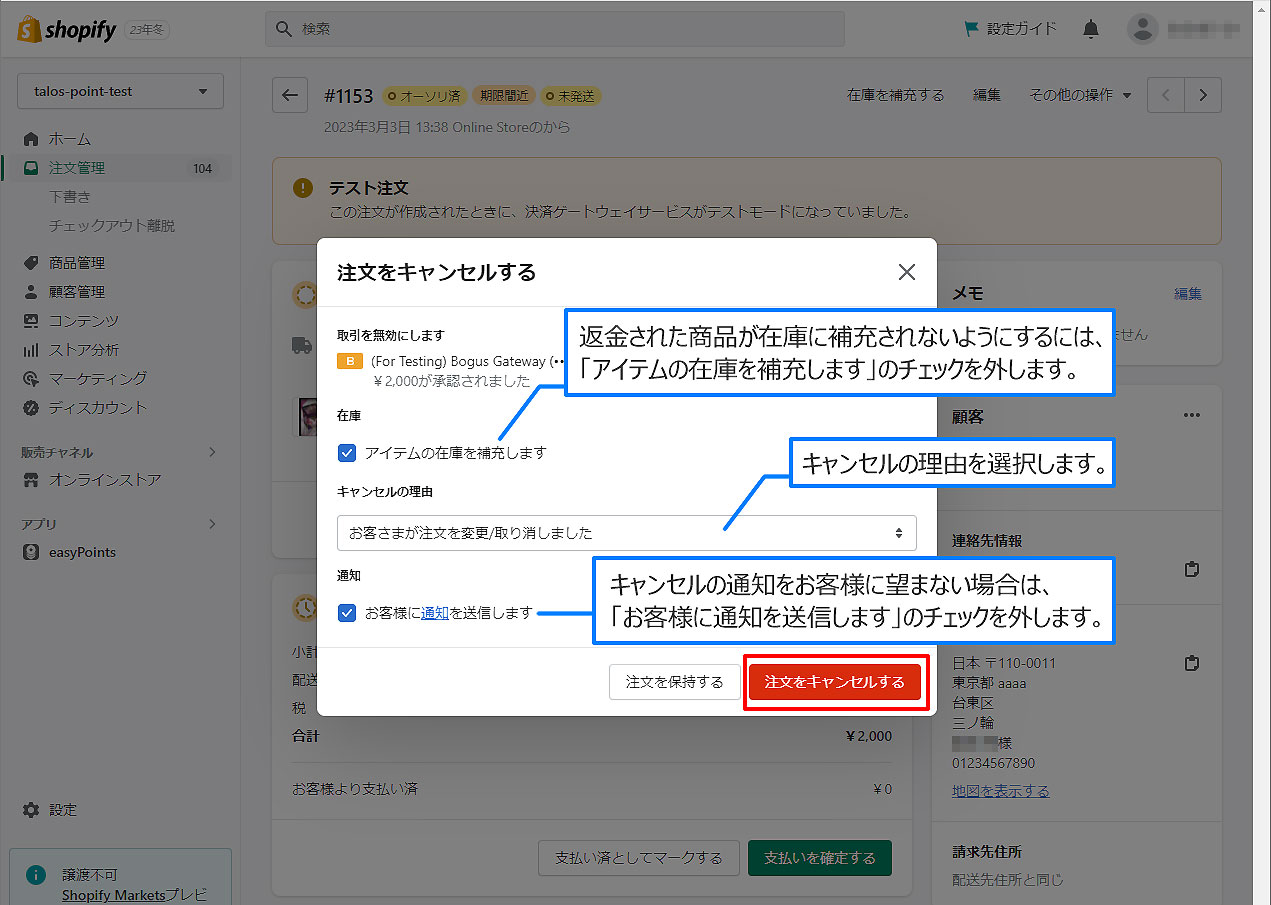
Task: Copy the shipping address clipboard icon
Action: tap(1191, 663)
